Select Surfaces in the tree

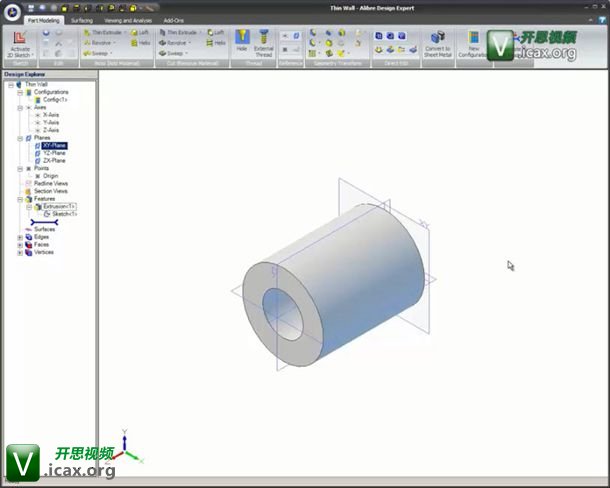(x=44, y=229)
